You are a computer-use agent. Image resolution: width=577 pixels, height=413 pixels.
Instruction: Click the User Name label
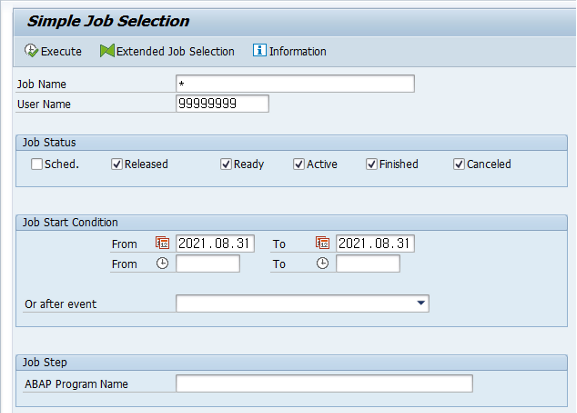pos(44,104)
